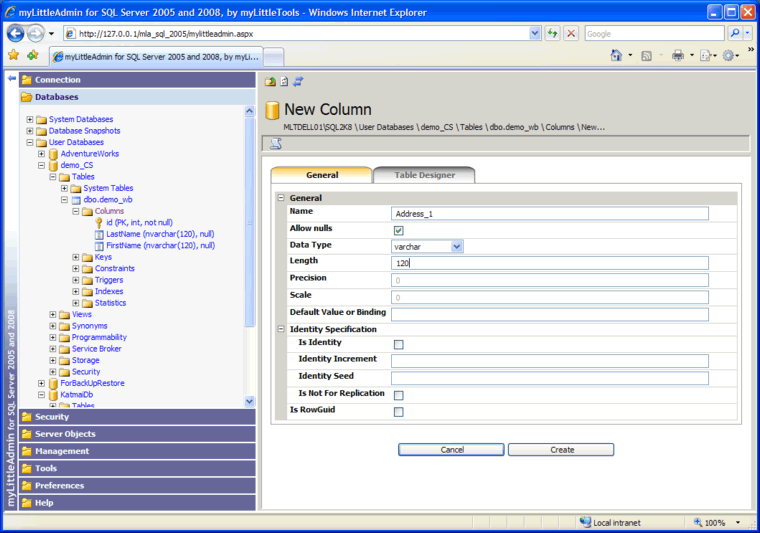Click the Identity Seed input field
Viewport: 760px width, 533px height.
pos(550,378)
